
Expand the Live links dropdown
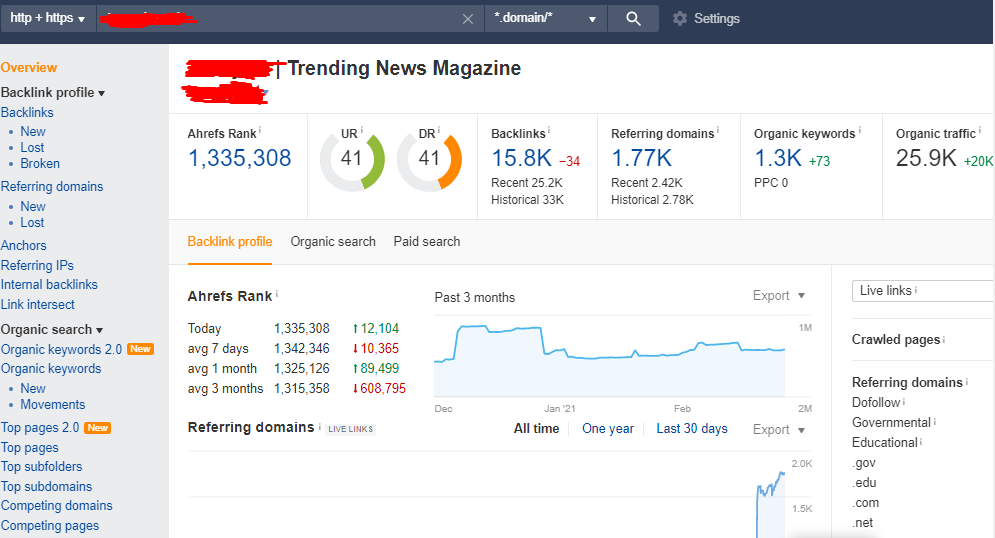922,290
